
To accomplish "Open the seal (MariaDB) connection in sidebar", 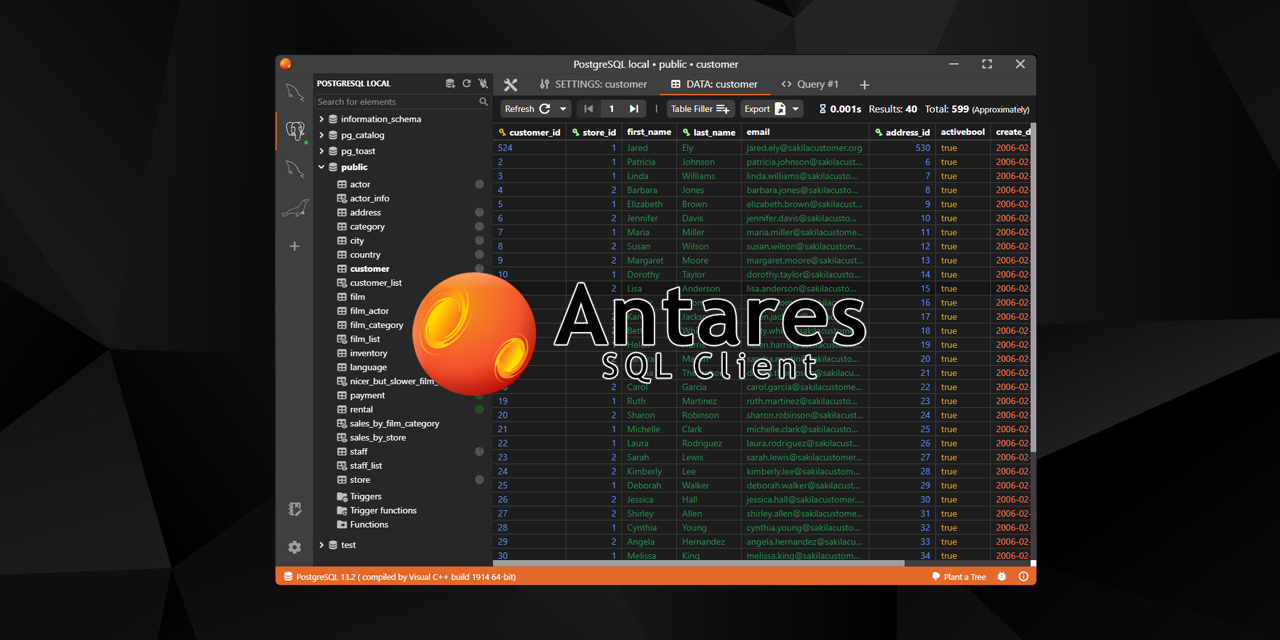I will pyautogui.click(x=295, y=209).
